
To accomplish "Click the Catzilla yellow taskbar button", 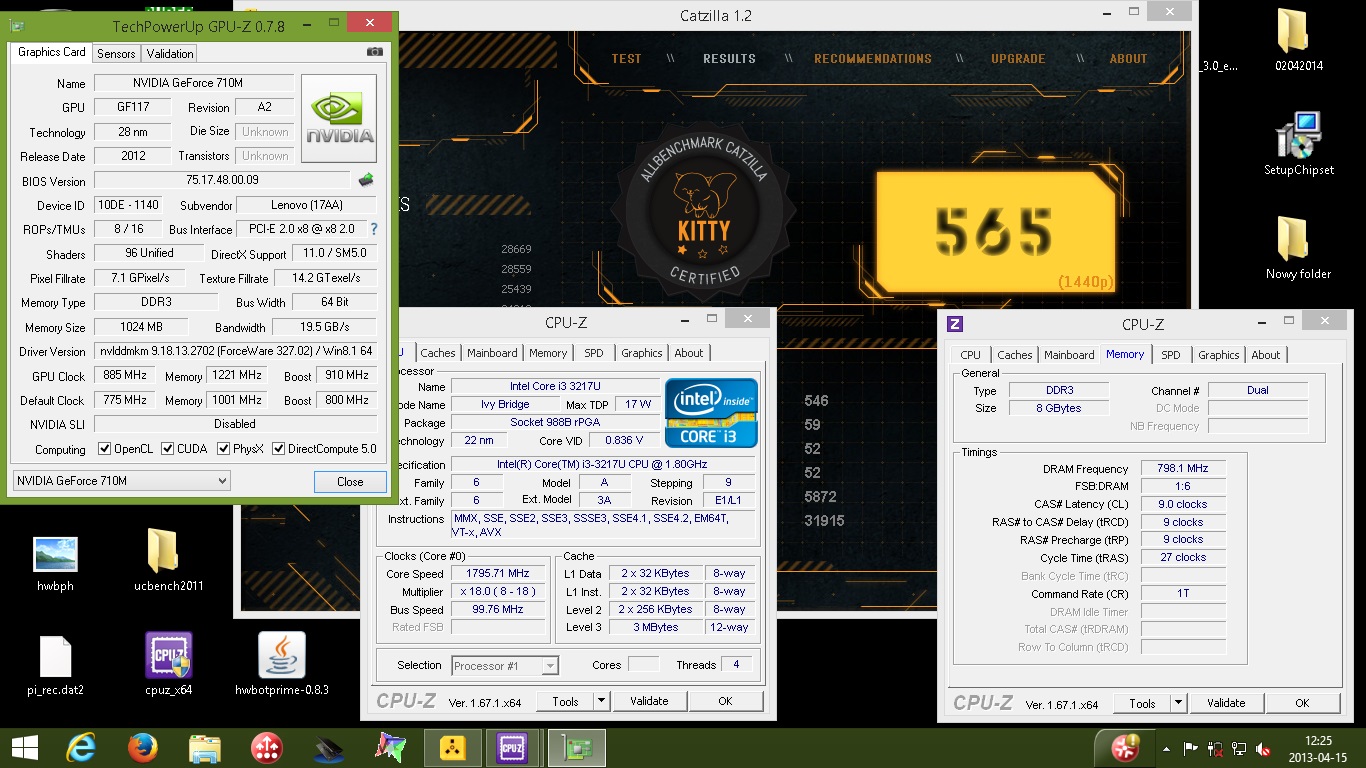I will click(452, 748).
